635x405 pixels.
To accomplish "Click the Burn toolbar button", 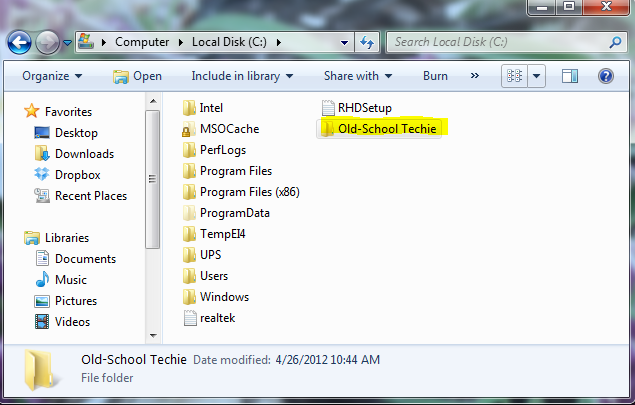I will [435, 76].
